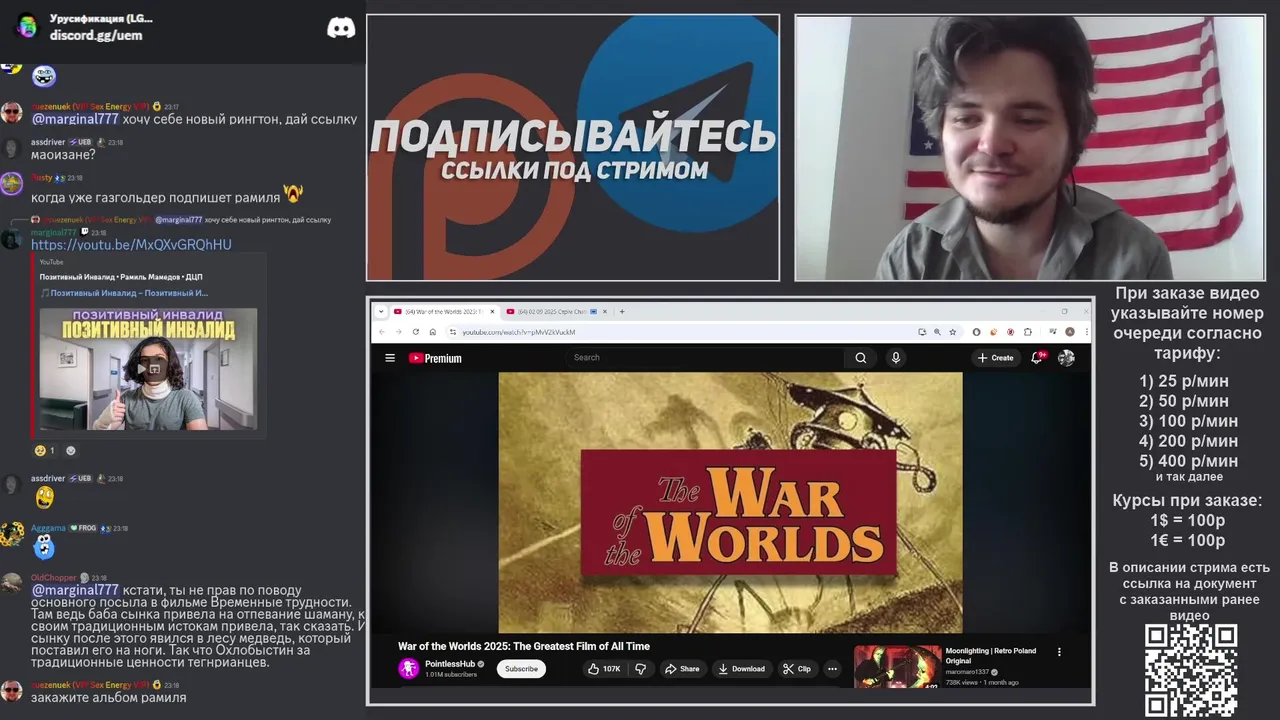Open the browser profile avatar
This screenshot has height=720, width=1280.
pos(1070,332)
